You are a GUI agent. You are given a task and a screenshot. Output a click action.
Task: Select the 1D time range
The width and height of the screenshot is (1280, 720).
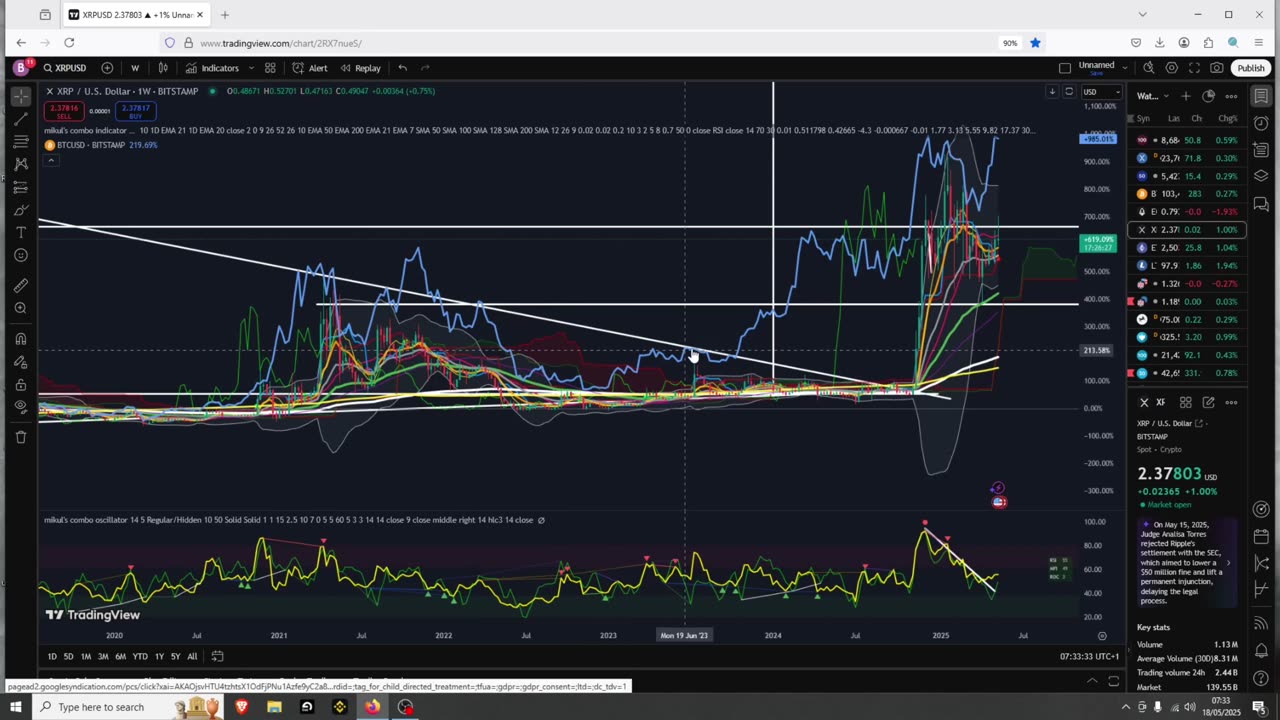[x=52, y=656]
